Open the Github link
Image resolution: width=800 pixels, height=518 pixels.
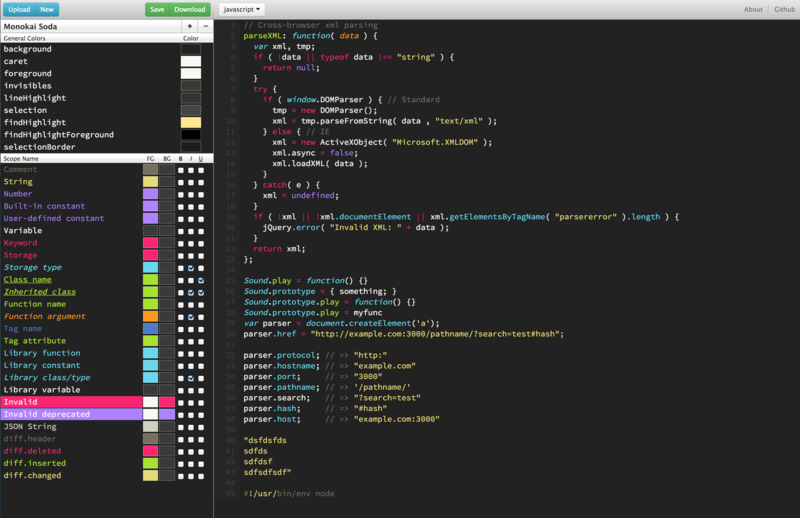784,9
